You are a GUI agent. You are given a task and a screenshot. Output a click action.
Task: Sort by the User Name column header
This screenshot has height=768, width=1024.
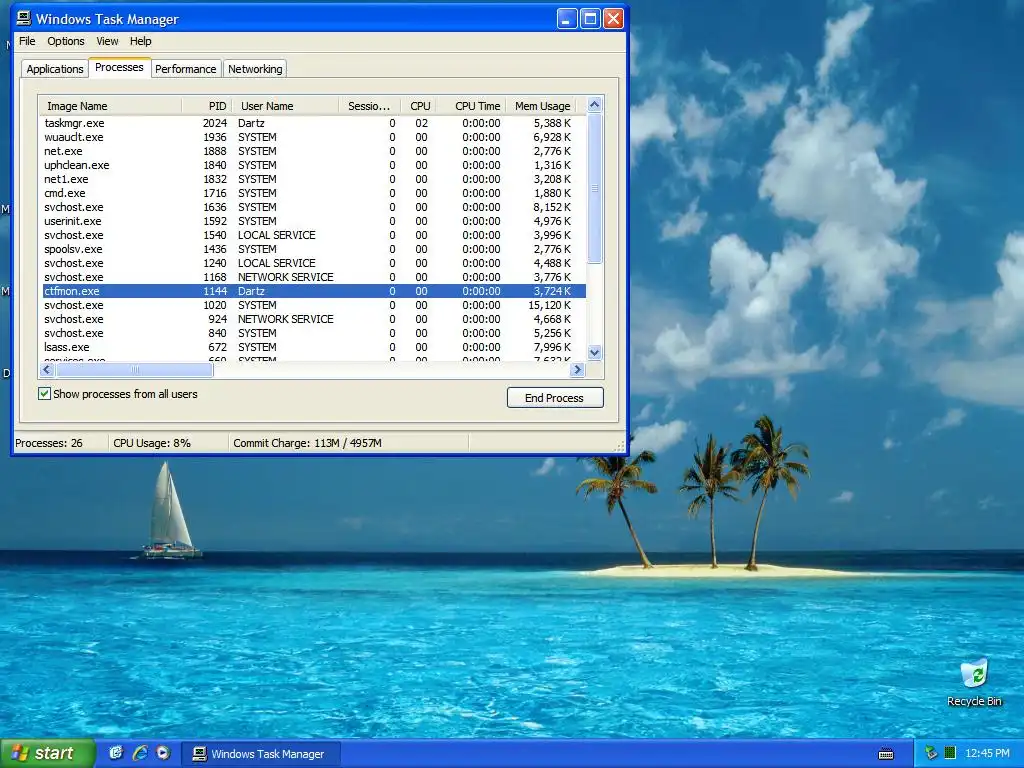coord(285,106)
